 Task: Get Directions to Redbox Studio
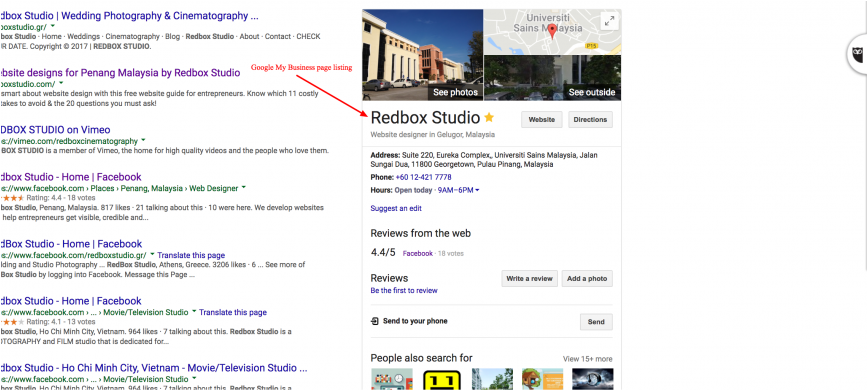point(591,119)
